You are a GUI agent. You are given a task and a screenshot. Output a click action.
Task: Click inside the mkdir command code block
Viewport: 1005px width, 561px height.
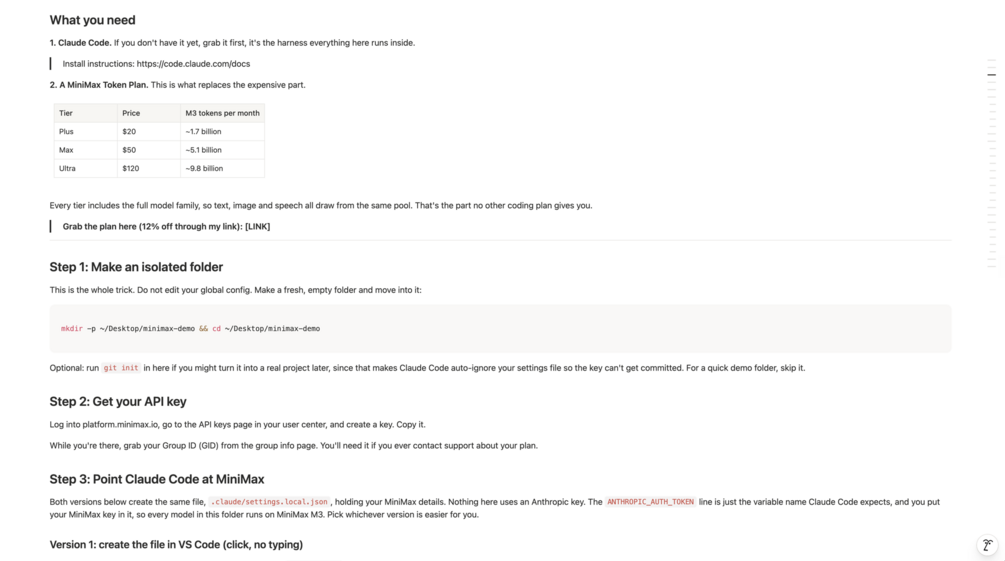500,328
